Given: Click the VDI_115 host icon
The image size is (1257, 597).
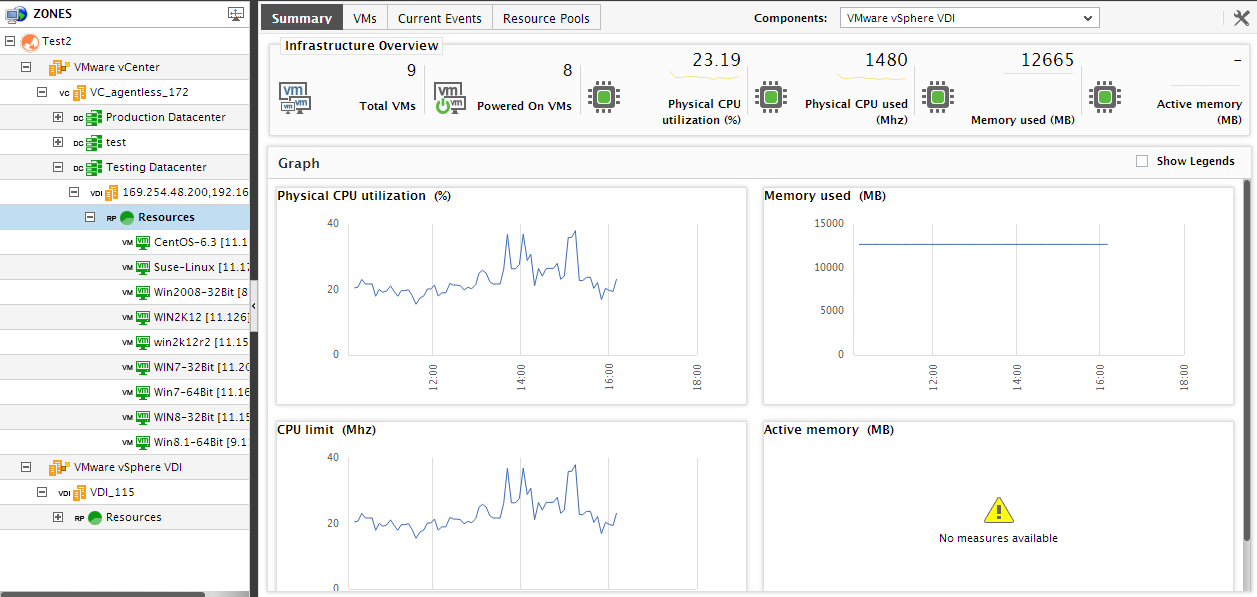Looking at the screenshot, I should pos(78,492).
